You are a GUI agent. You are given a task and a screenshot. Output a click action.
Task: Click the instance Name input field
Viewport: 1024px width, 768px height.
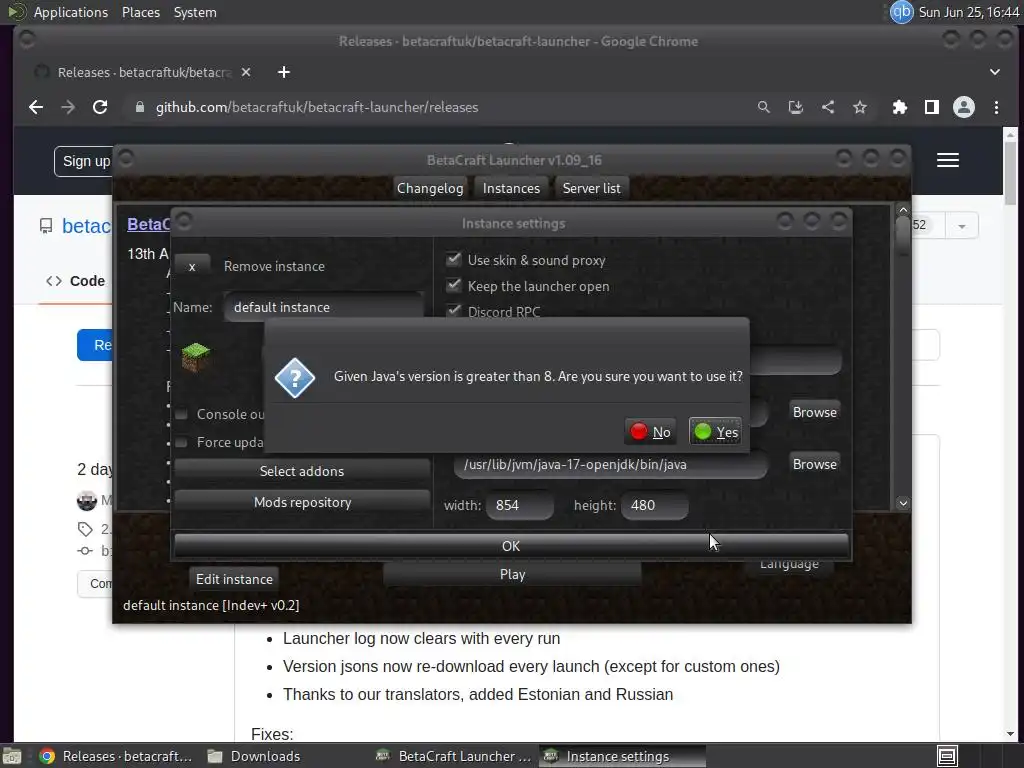(x=324, y=307)
